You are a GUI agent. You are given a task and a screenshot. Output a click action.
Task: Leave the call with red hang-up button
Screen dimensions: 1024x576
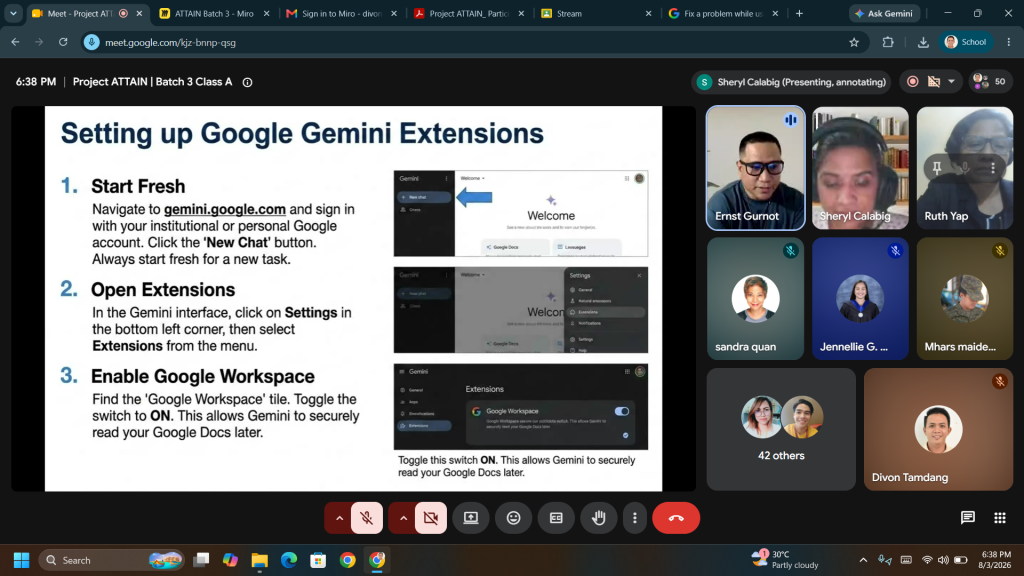(x=676, y=518)
